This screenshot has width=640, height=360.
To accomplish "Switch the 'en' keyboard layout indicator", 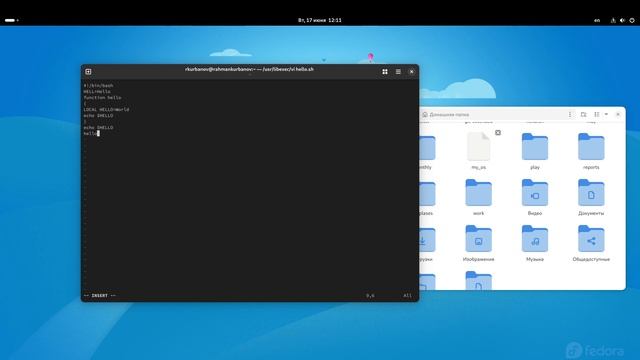I will pos(597,20).
